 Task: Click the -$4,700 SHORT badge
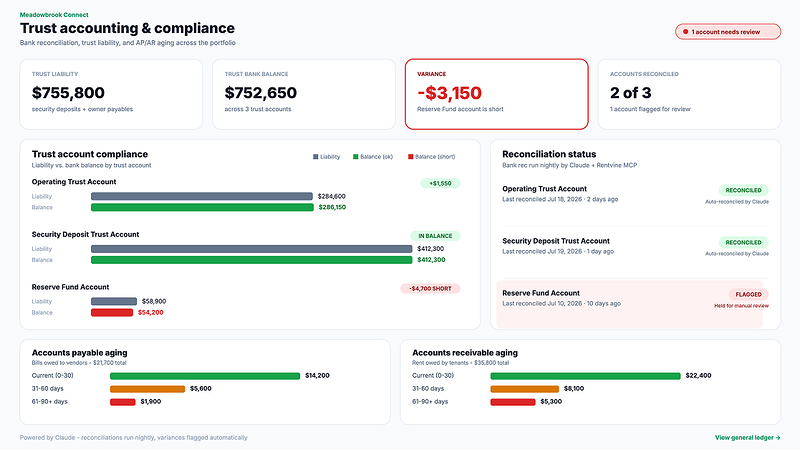(x=431, y=288)
